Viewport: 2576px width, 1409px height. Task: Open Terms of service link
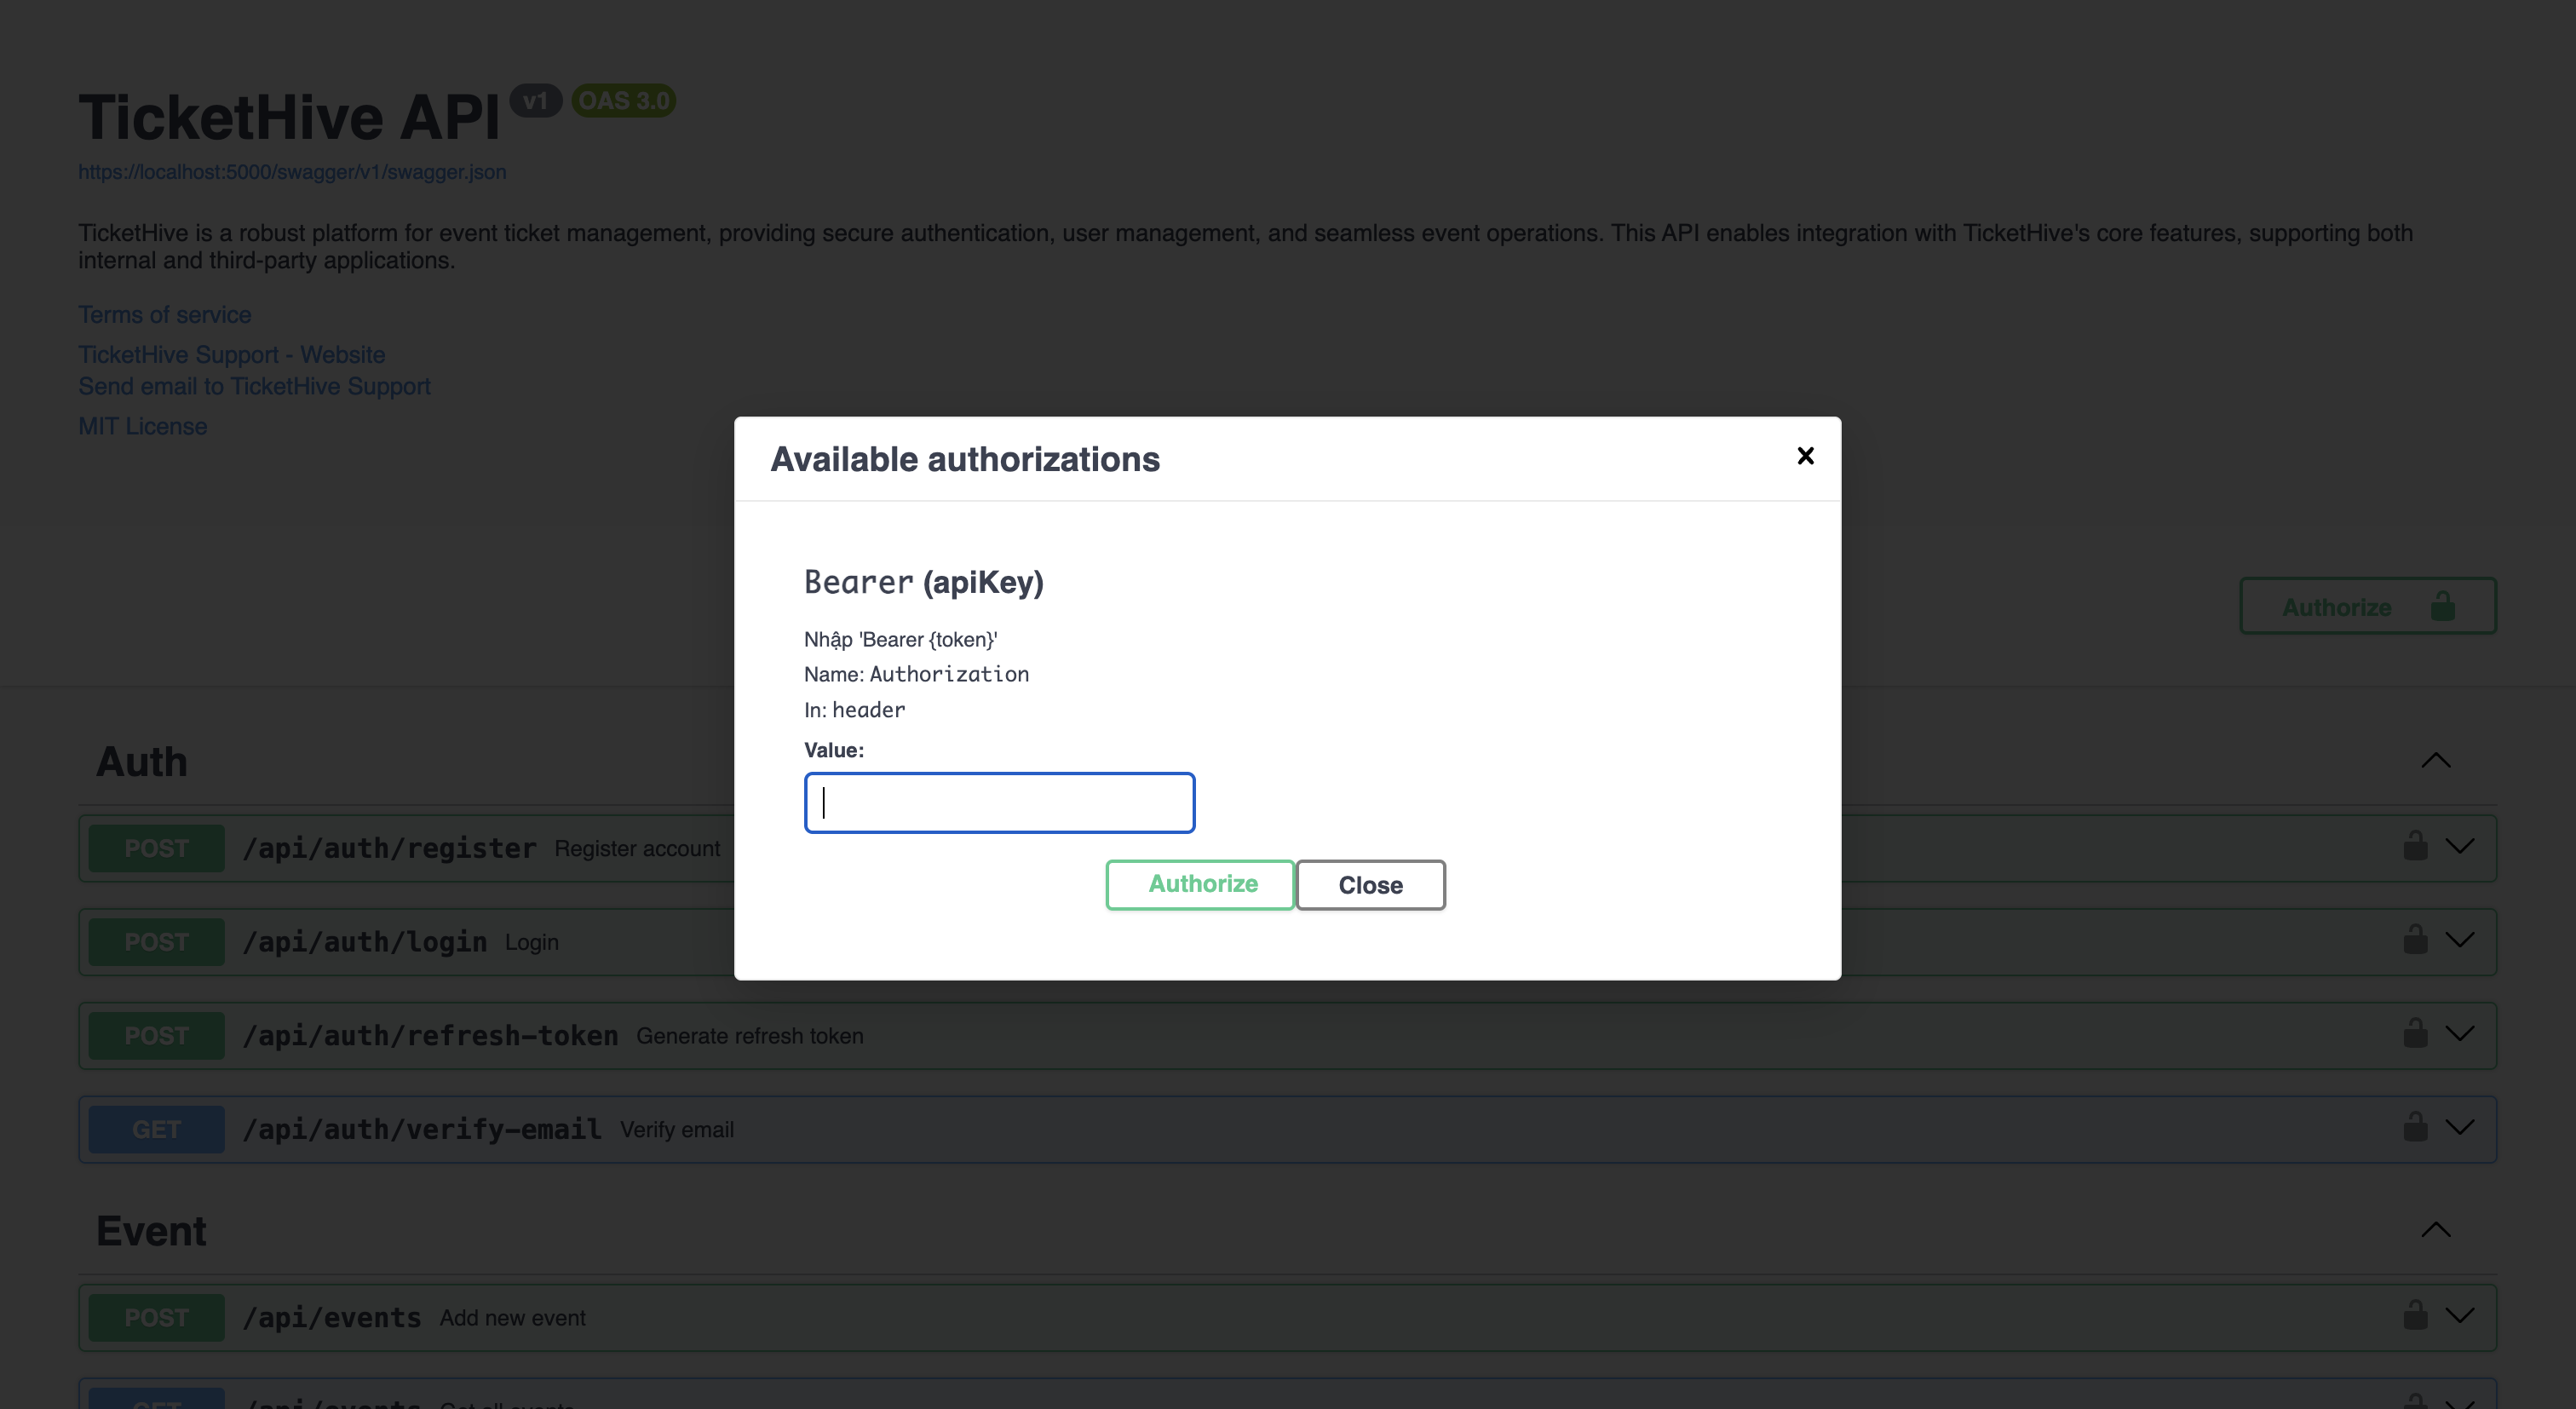165,315
